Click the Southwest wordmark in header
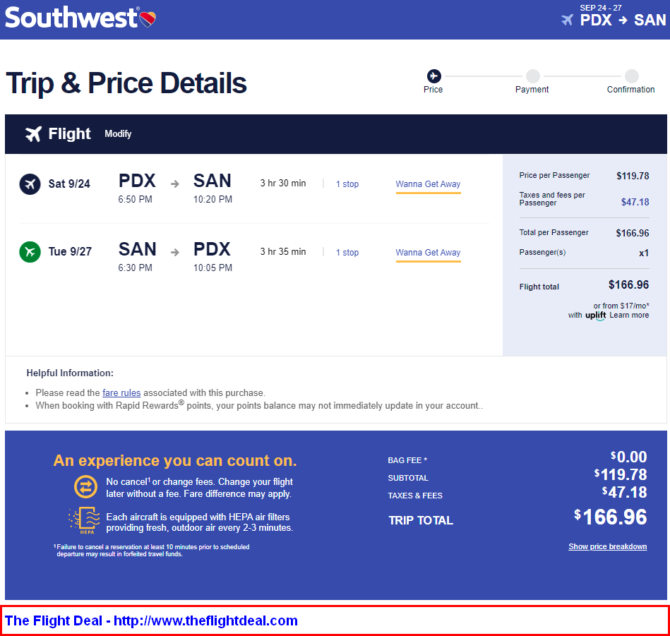This screenshot has height=636, width=670. click(68, 19)
